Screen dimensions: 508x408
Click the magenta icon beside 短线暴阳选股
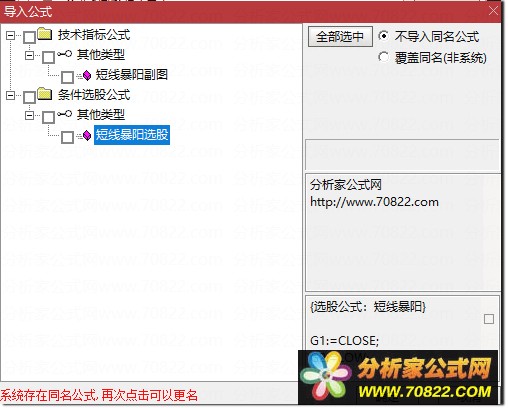[87, 135]
